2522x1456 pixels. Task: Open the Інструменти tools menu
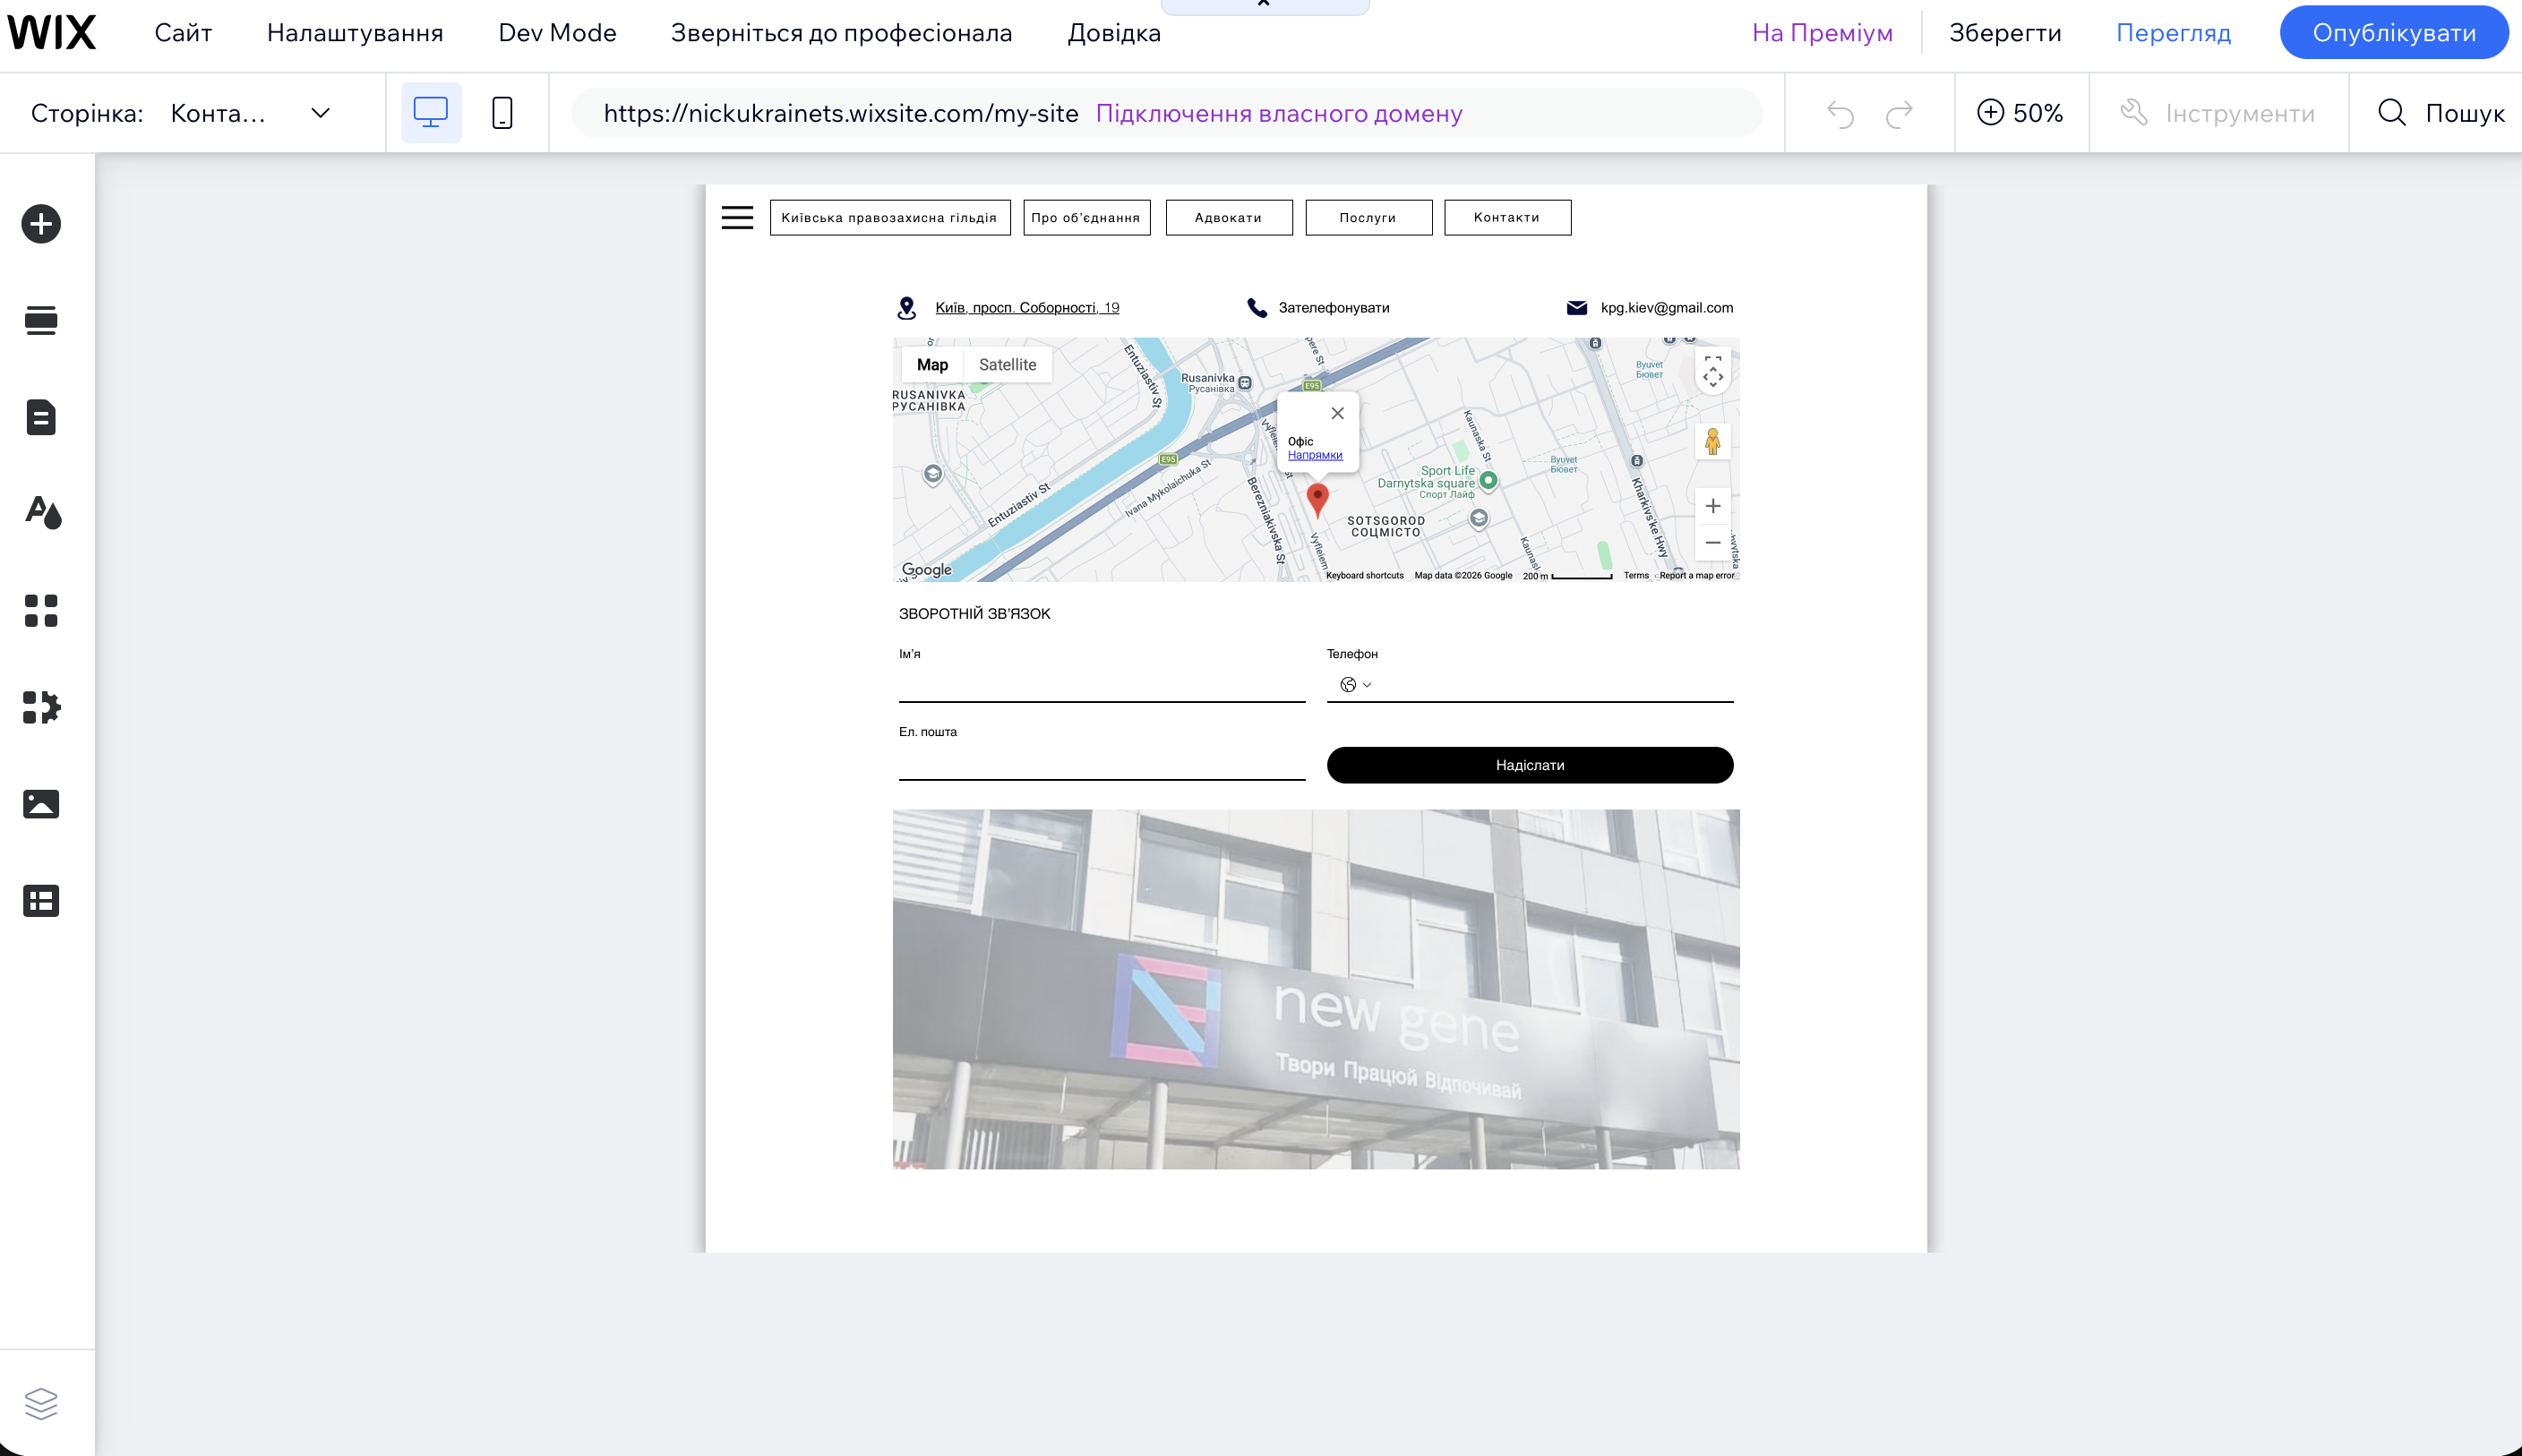pos(2217,113)
